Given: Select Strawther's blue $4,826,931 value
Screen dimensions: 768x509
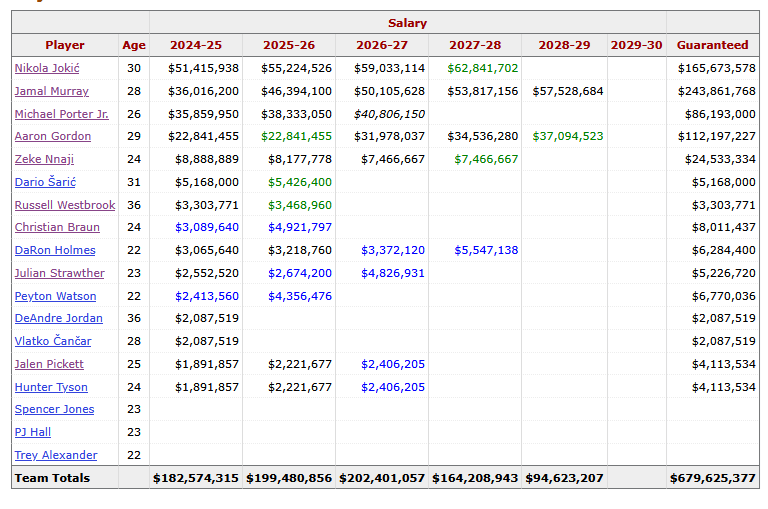Looking at the screenshot, I should point(393,273).
